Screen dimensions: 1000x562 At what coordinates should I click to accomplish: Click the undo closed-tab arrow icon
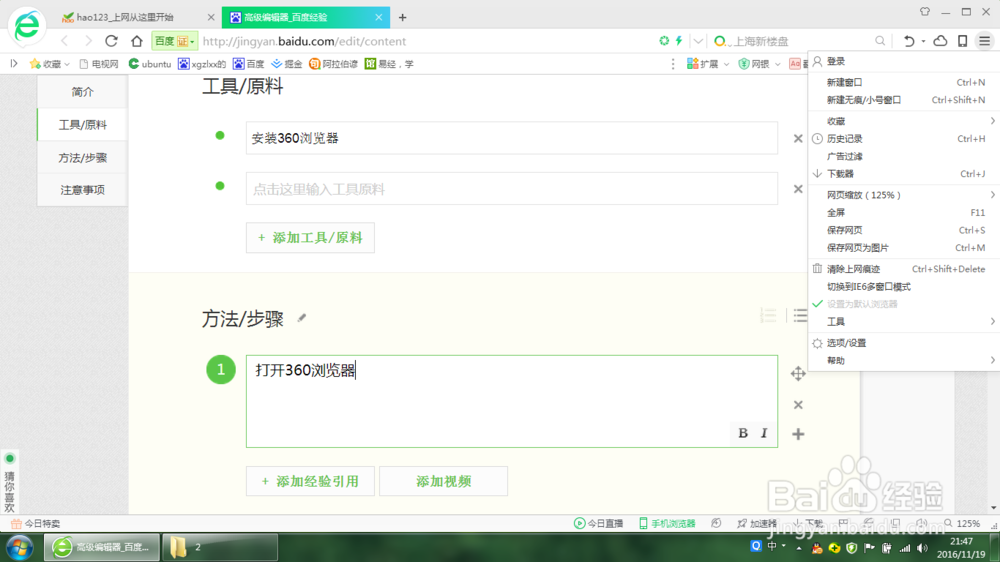909,41
